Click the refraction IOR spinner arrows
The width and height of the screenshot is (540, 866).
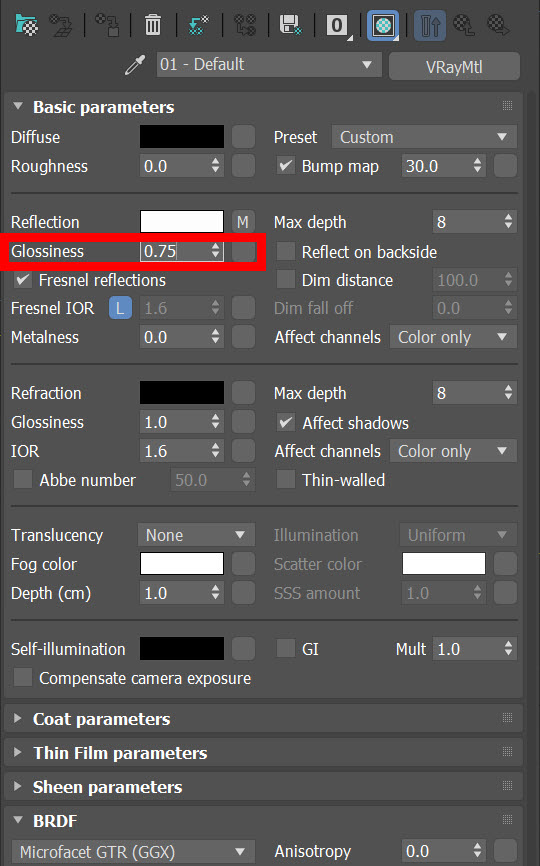point(216,451)
